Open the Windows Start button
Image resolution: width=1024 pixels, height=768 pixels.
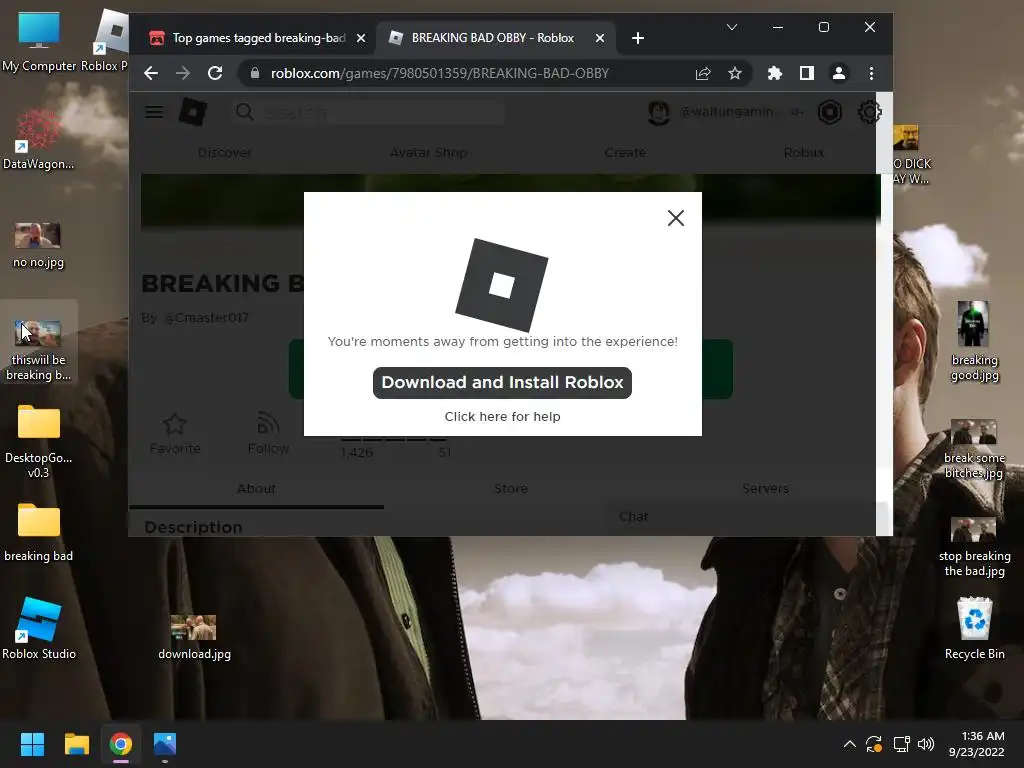click(32, 744)
